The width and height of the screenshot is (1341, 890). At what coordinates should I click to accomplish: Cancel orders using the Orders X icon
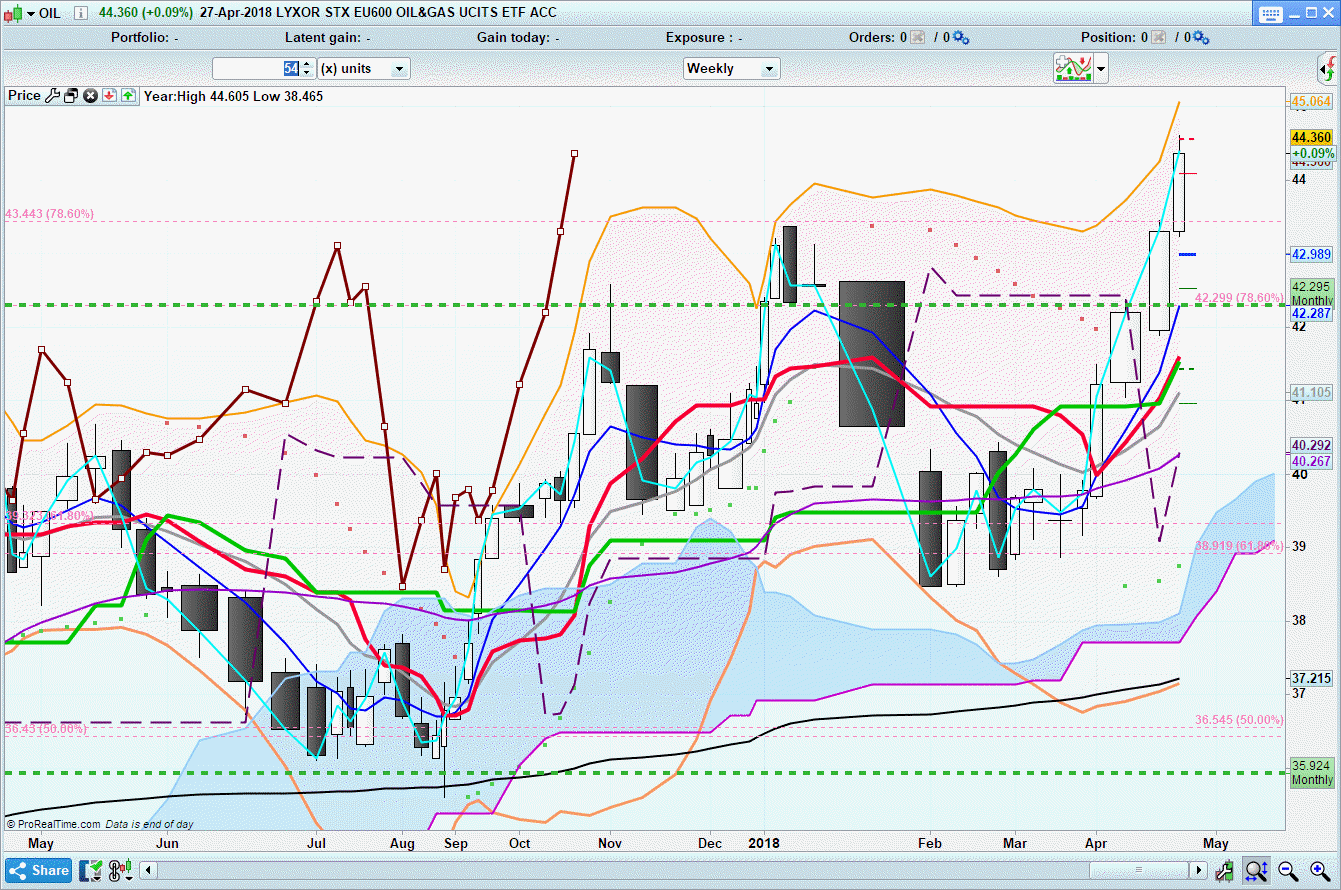918,38
